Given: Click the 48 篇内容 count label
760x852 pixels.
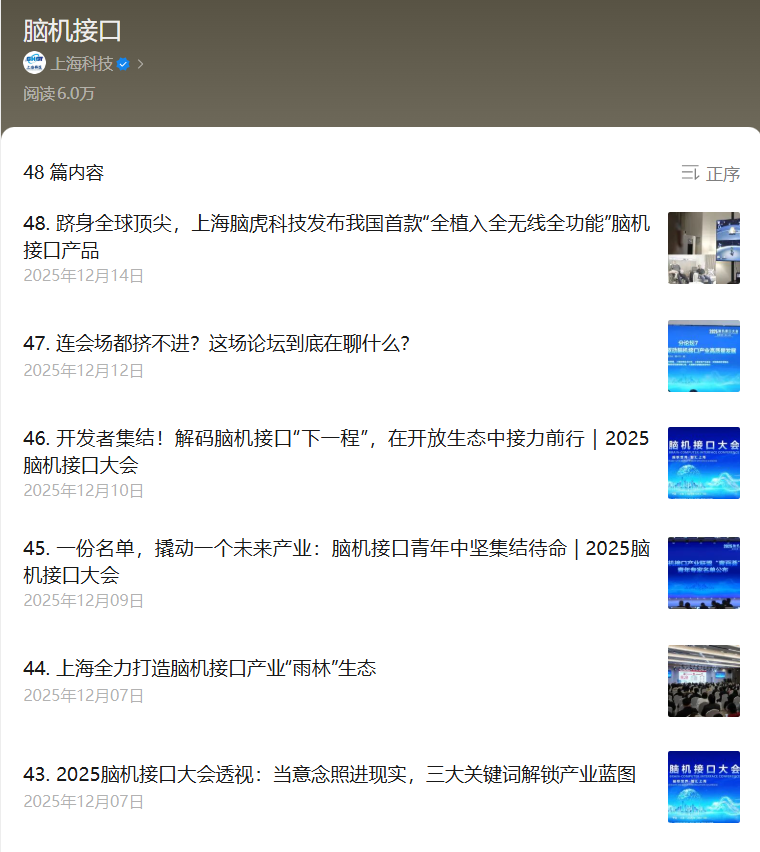Looking at the screenshot, I should [63, 173].
